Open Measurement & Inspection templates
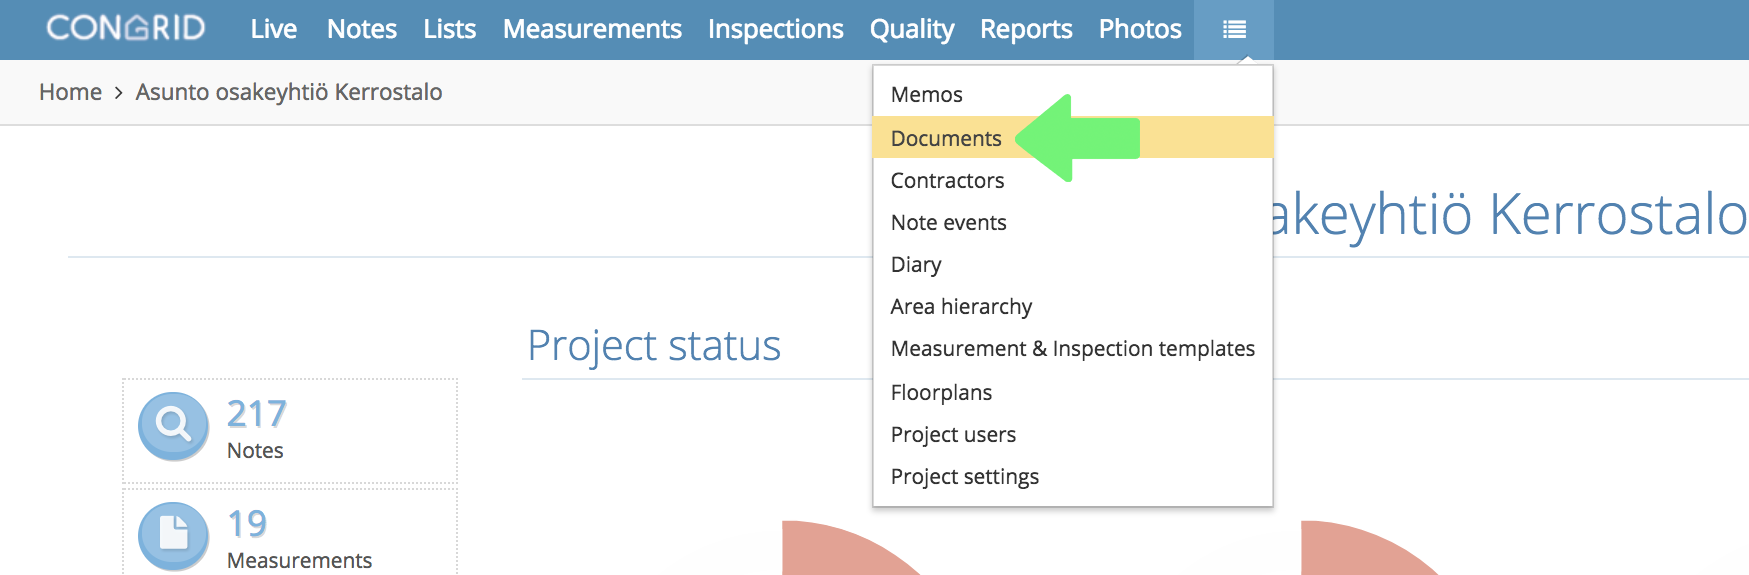This screenshot has height=575, width=1749. [1072, 348]
